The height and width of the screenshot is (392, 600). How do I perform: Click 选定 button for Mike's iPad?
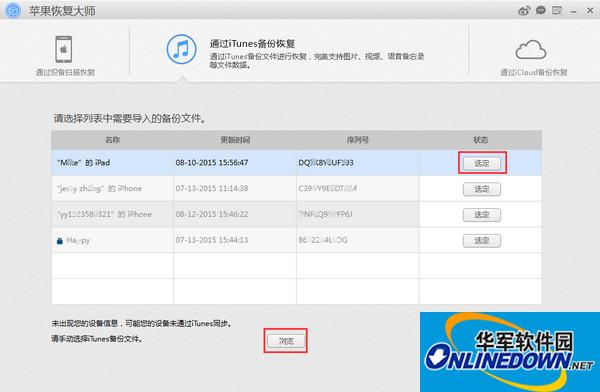(482, 163)
